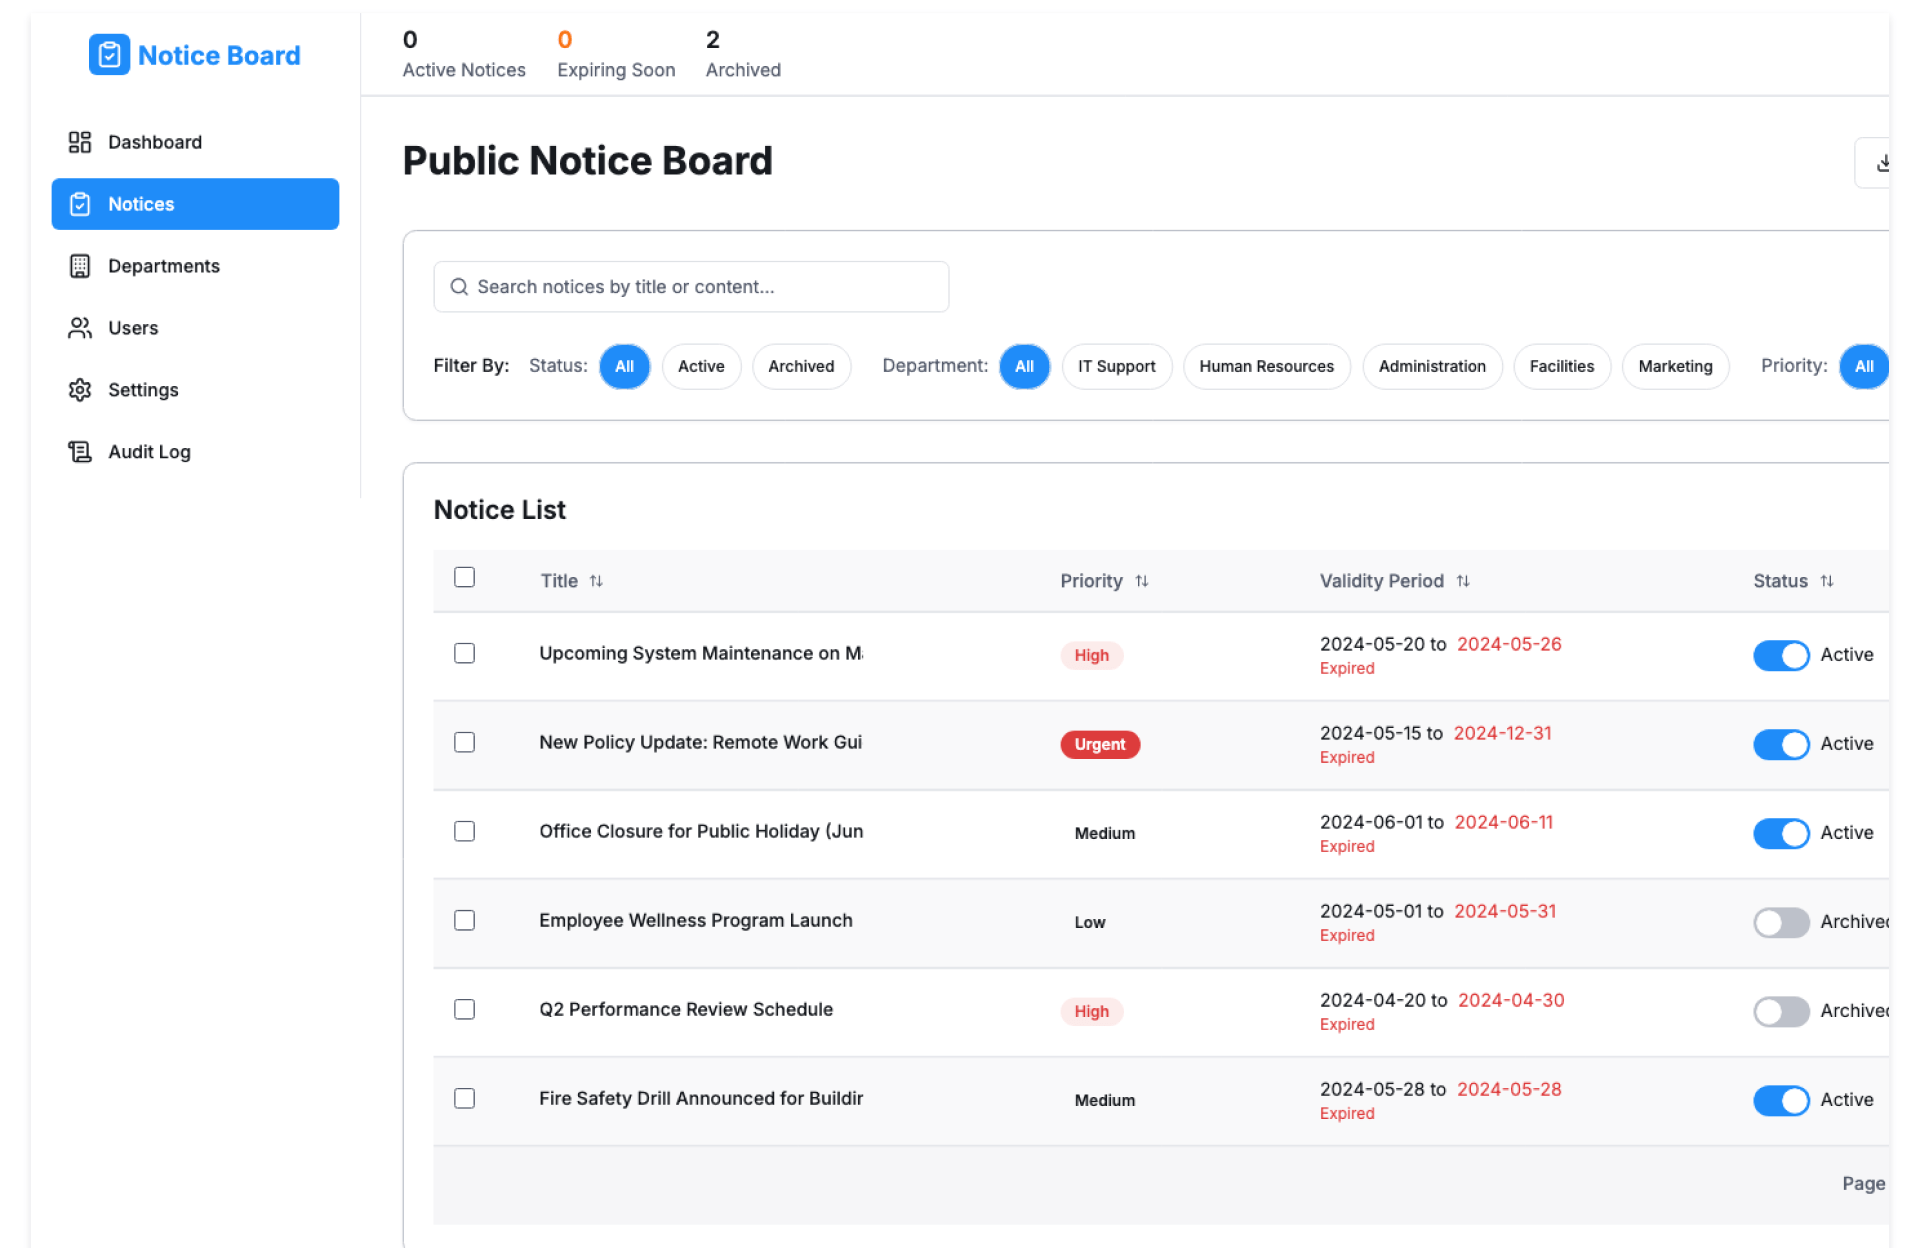Check the select-all checkbox in table header

tap(464, 577)
